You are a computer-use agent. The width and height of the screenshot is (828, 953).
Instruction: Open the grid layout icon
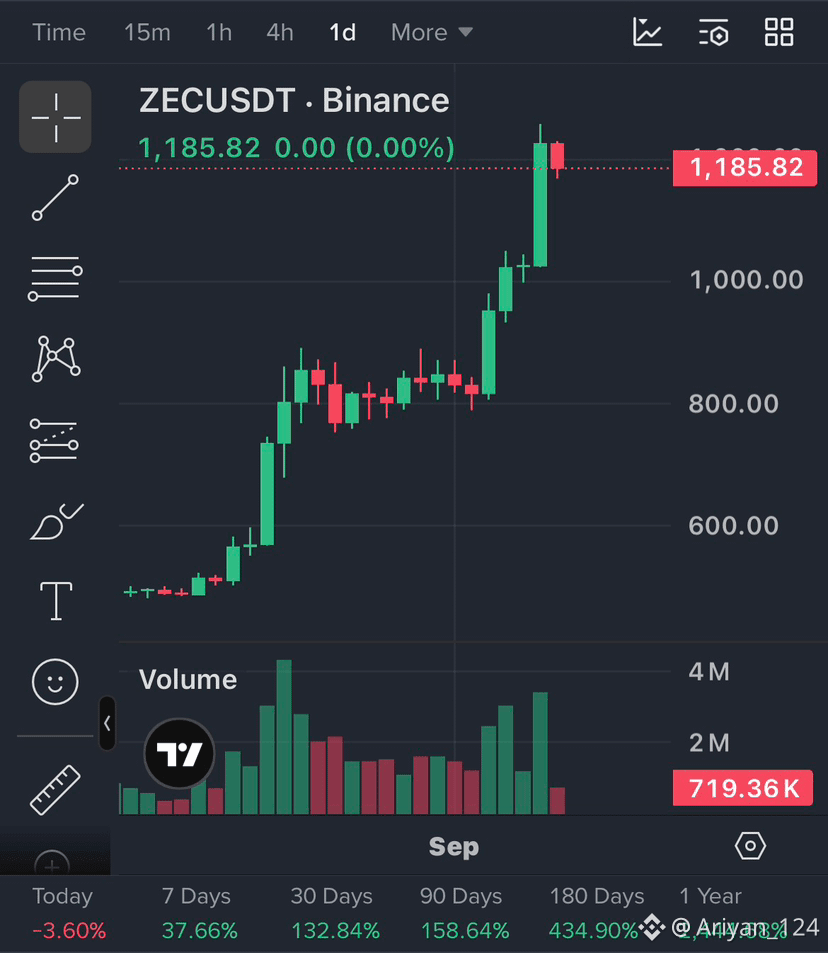[x=779, y=32]
